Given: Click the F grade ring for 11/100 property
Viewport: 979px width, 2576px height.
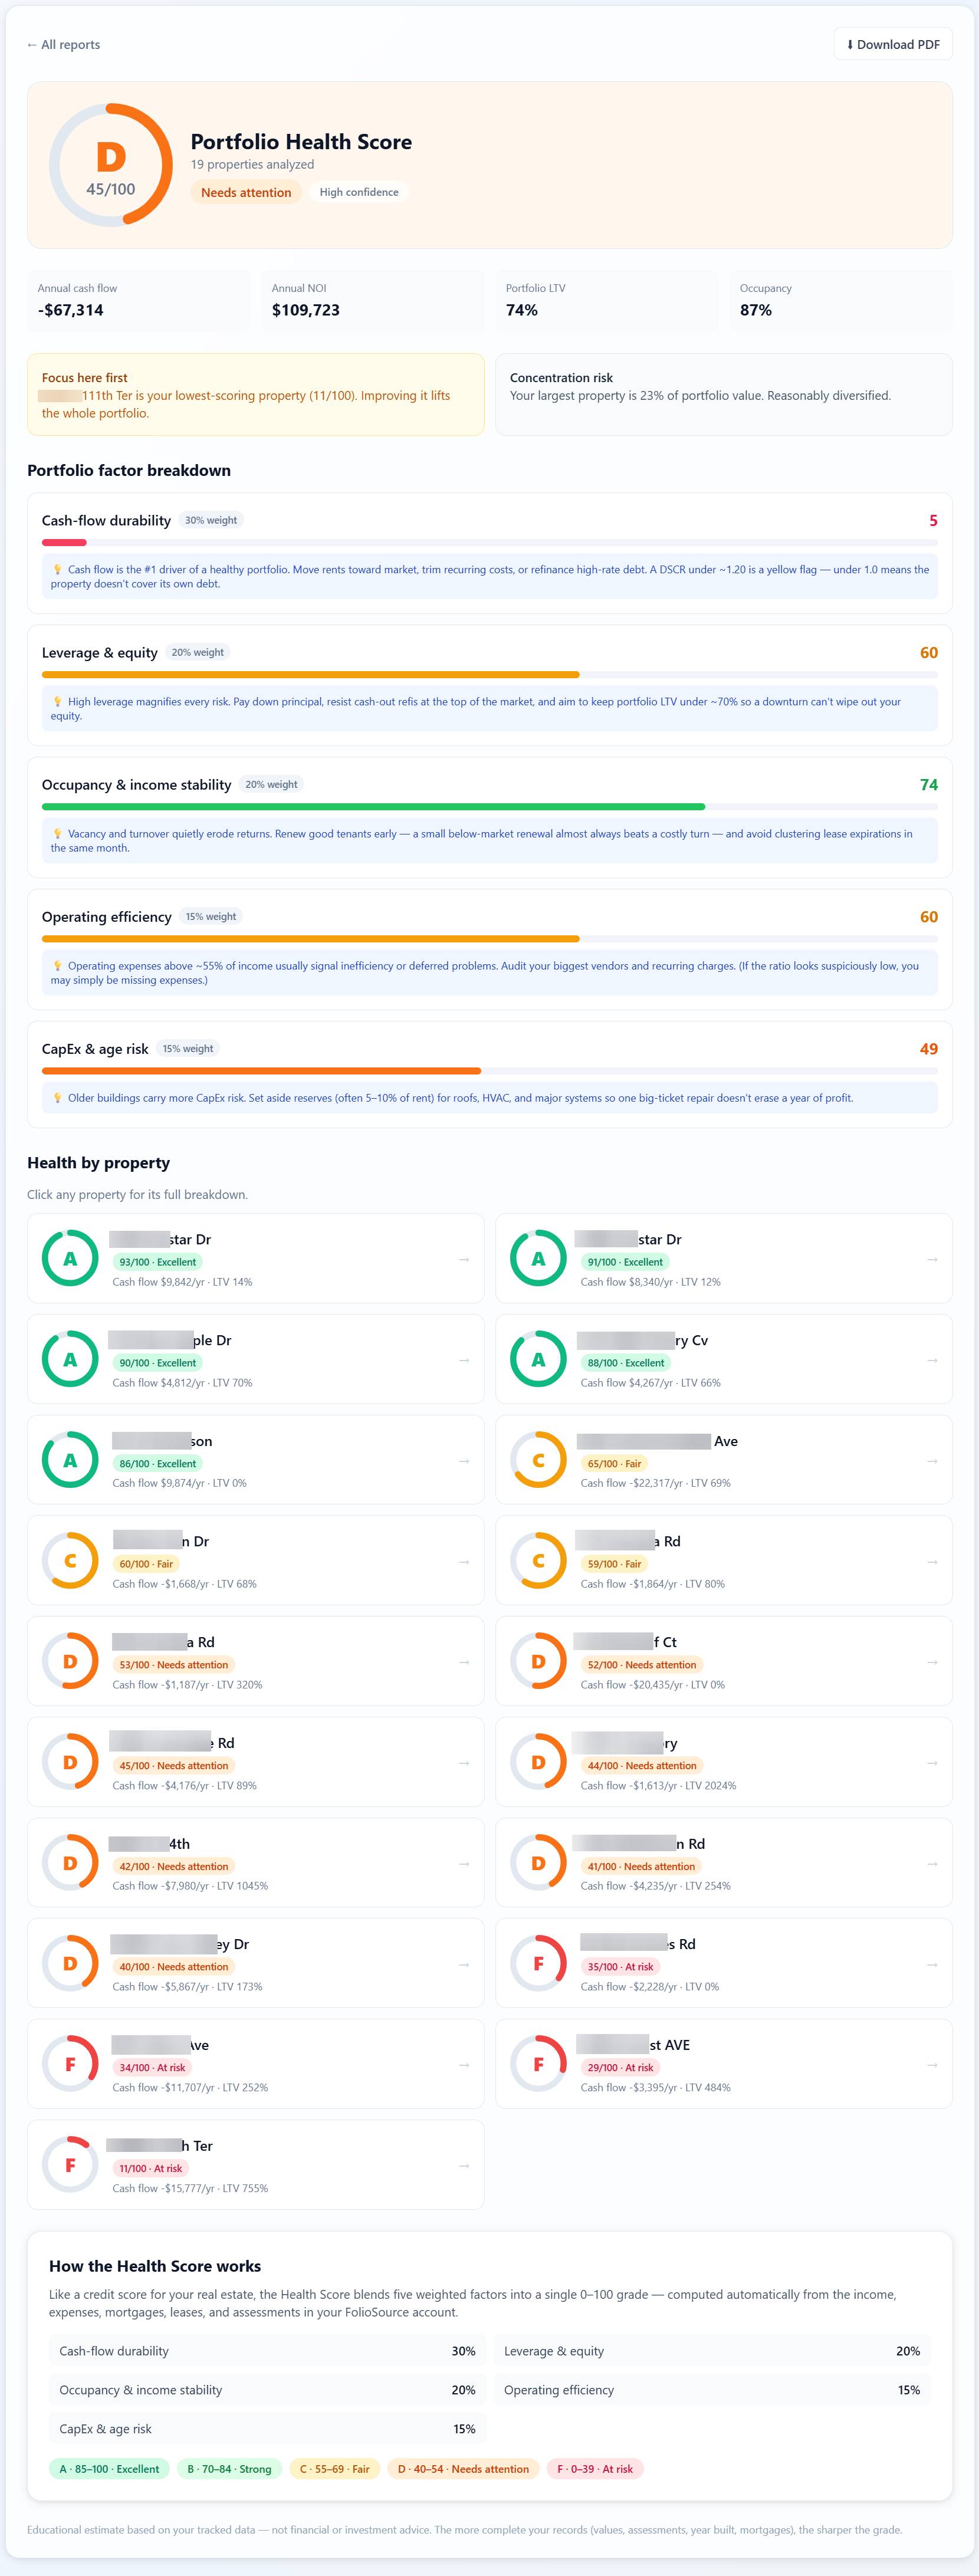Looking at the screenshot, I should coord(70,2165).
